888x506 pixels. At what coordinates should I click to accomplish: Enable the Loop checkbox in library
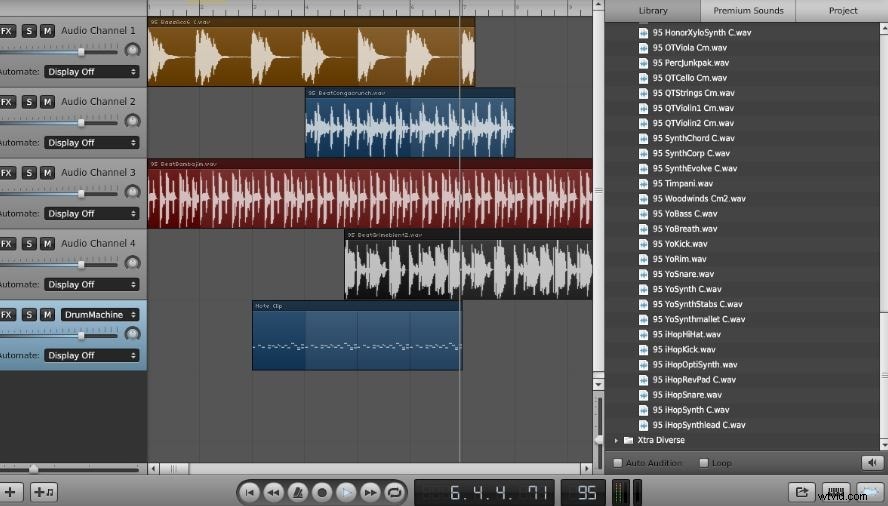(x=704, y=463)
